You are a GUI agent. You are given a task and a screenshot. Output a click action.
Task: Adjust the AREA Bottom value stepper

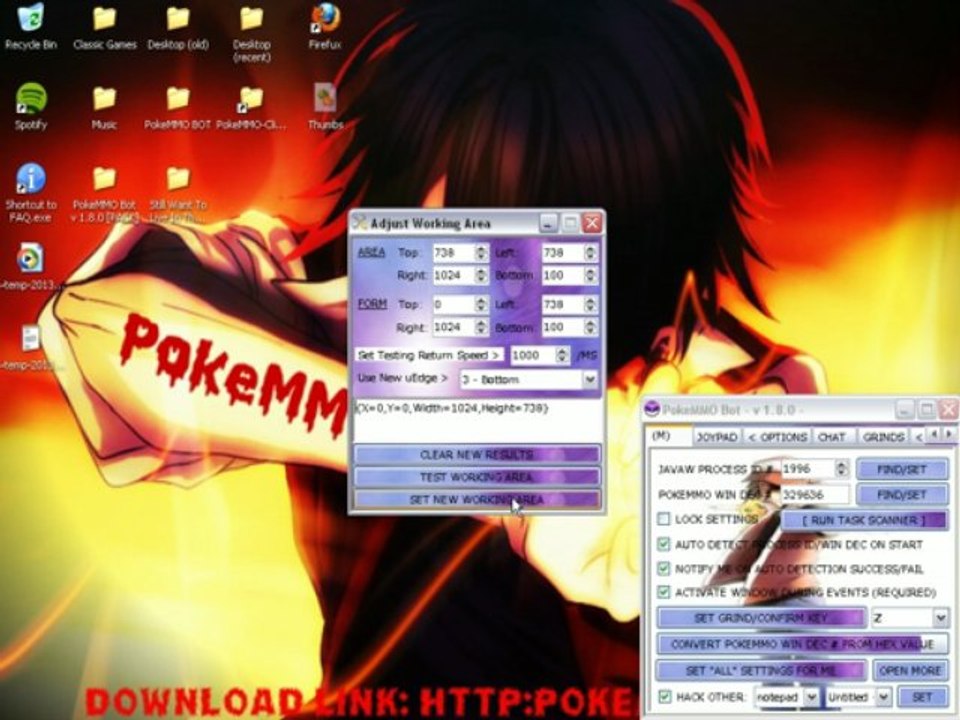590,276
